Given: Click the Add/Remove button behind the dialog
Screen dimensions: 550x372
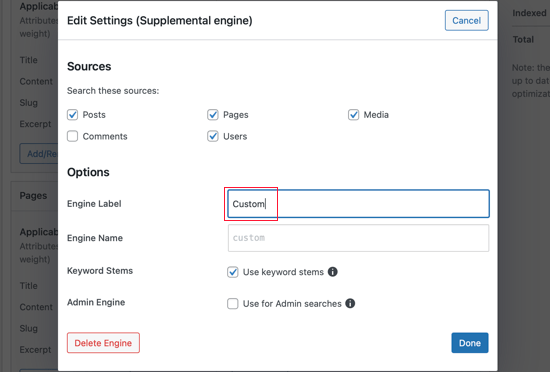Looking at the screenshot, I should pos(39,154).
